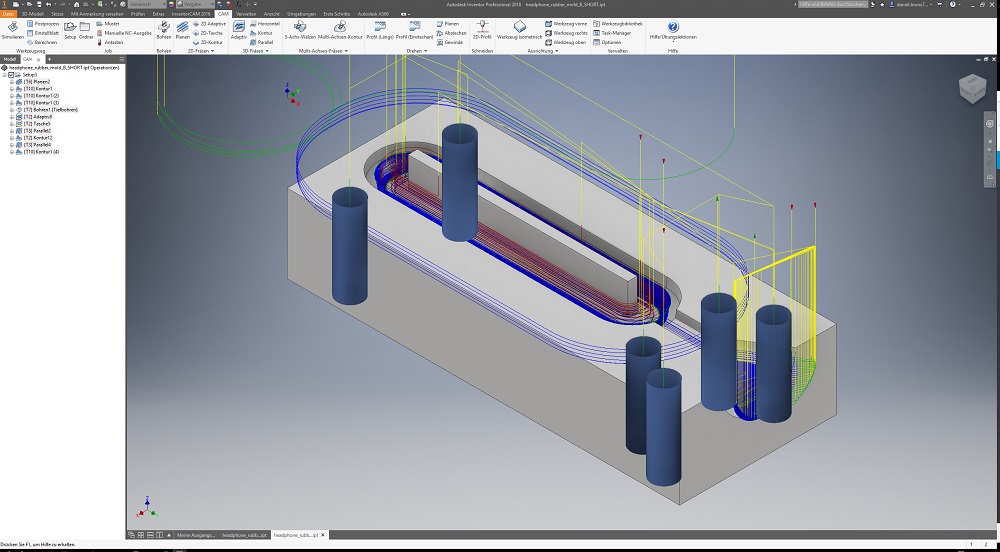Choose the Abstechen parting tool
Screen dimensions: 1000x552
pyautogui.click(x=452, y=33)
